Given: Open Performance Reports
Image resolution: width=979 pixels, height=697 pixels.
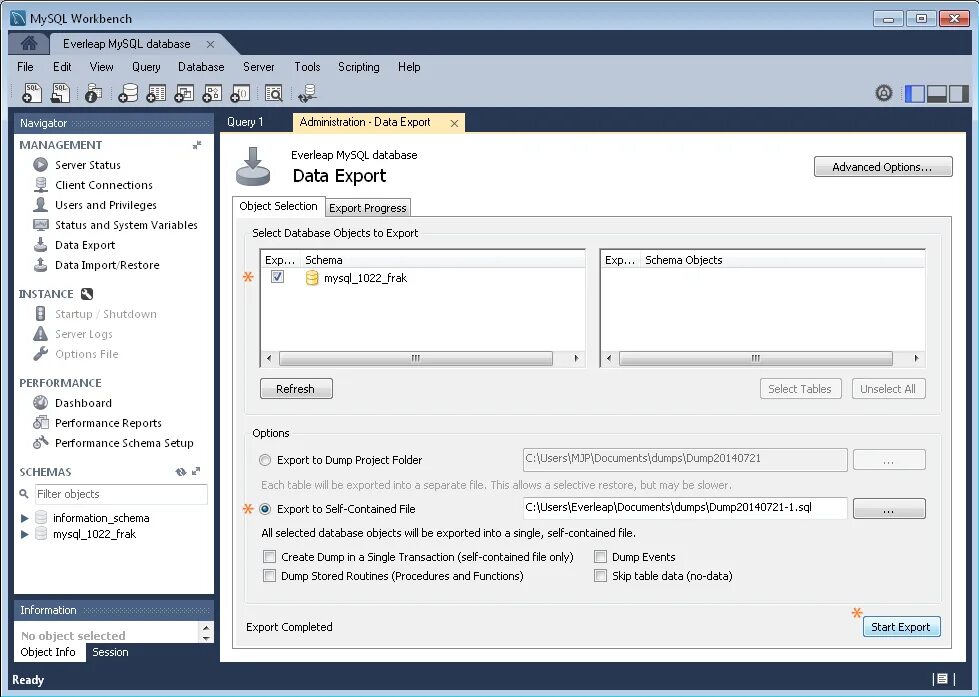Looking at the screenshot, I should tap(108, 423).
